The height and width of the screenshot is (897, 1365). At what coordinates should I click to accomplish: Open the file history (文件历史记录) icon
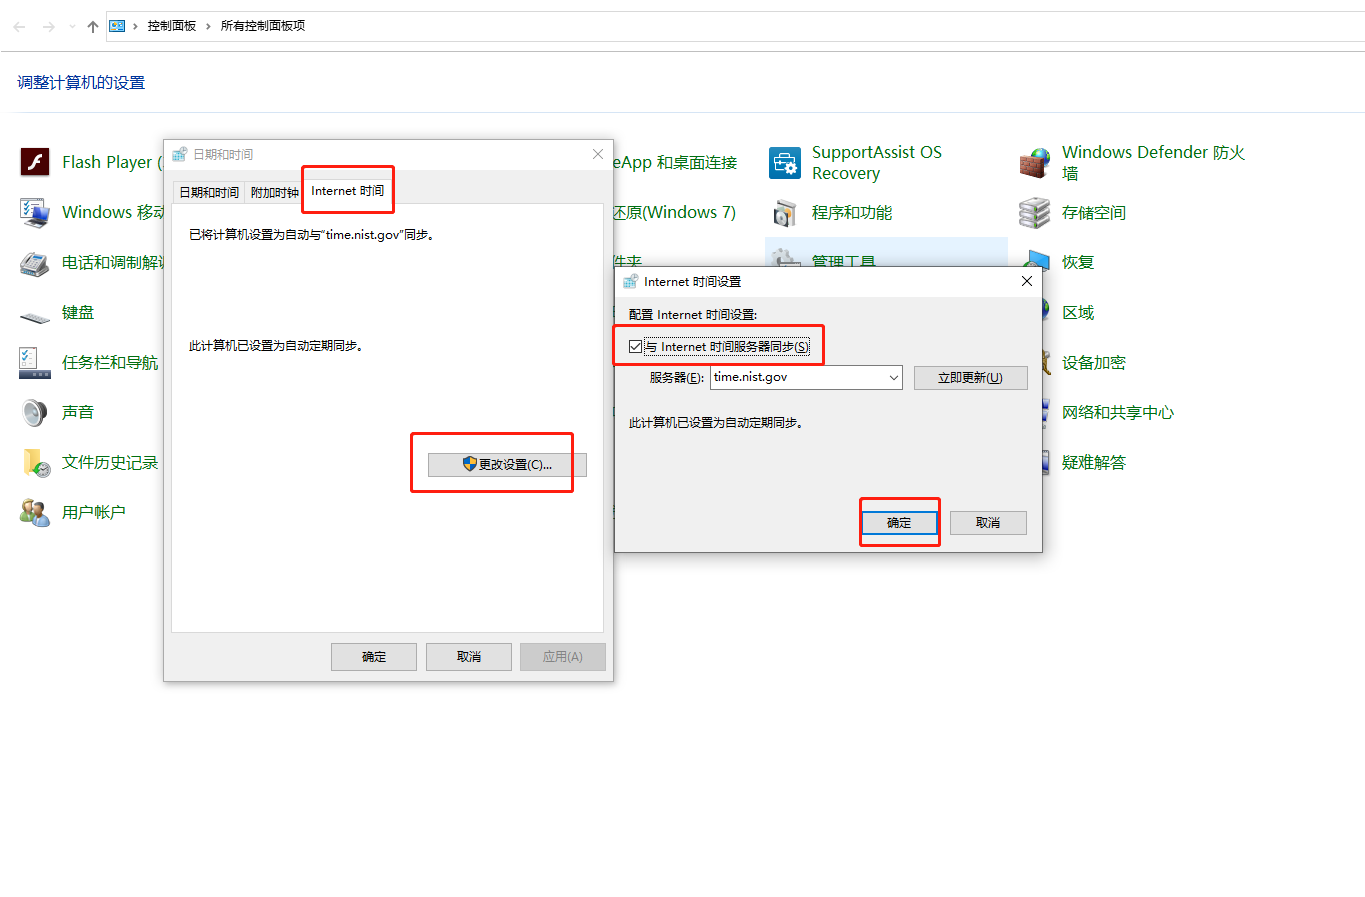tap(36, 463)
